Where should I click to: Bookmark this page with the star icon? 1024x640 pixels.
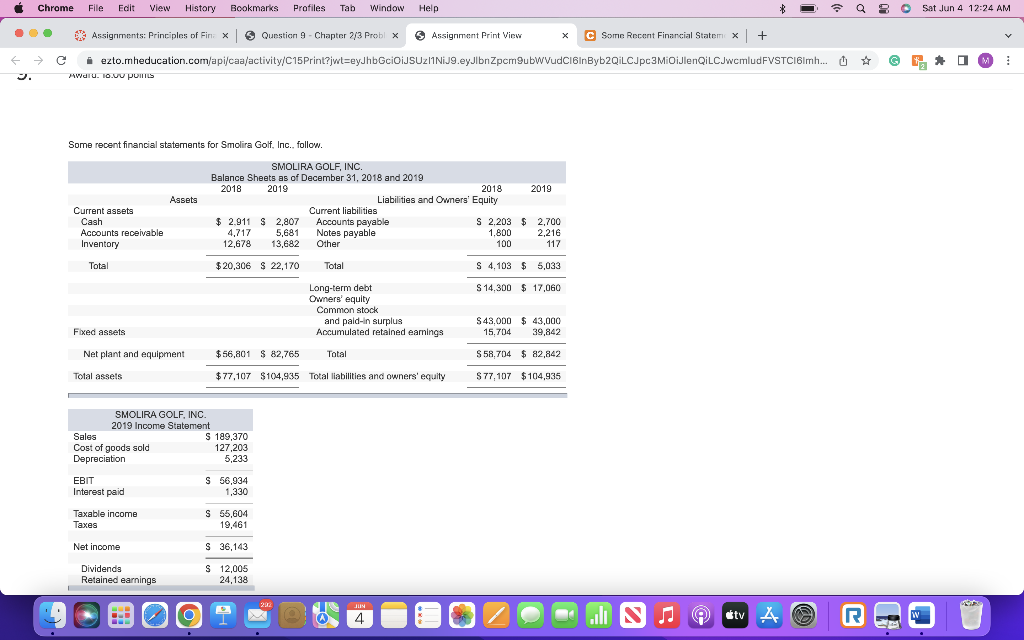tap(866, 61)
